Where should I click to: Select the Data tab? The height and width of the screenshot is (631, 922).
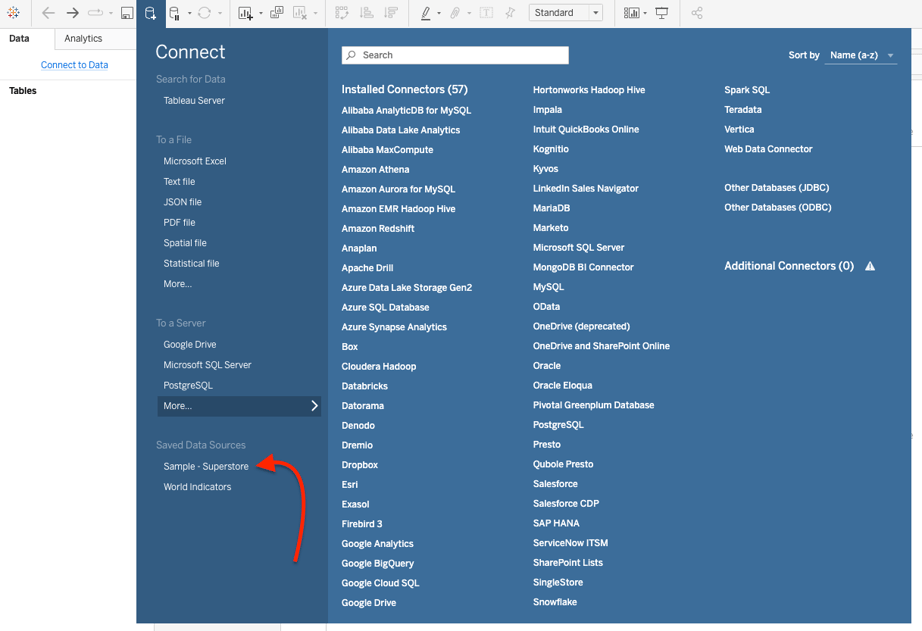coord(19,38)
